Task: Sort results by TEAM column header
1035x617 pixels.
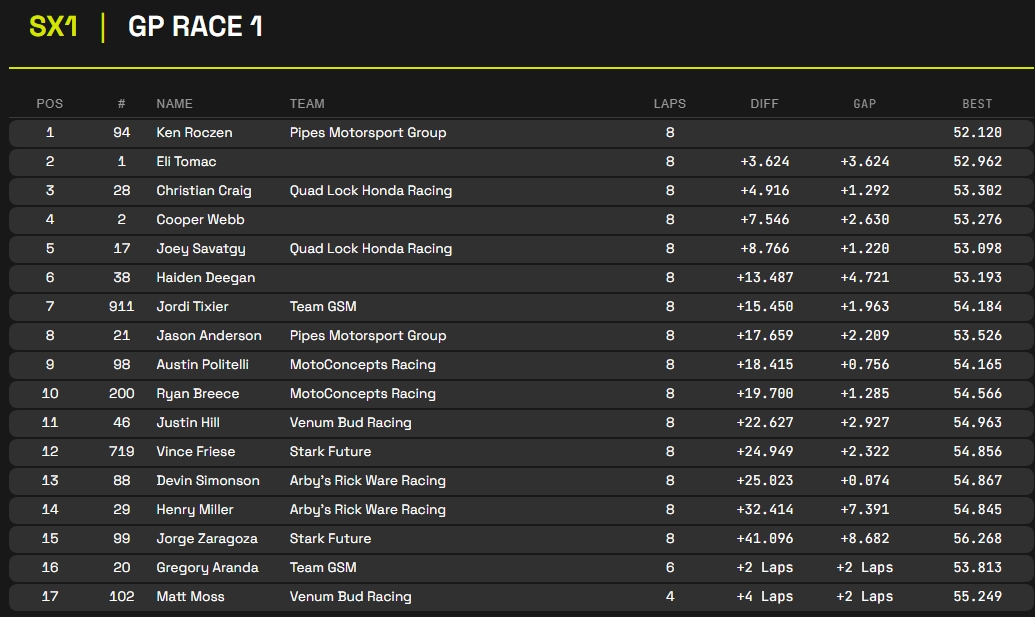Action: click(307, 104)
